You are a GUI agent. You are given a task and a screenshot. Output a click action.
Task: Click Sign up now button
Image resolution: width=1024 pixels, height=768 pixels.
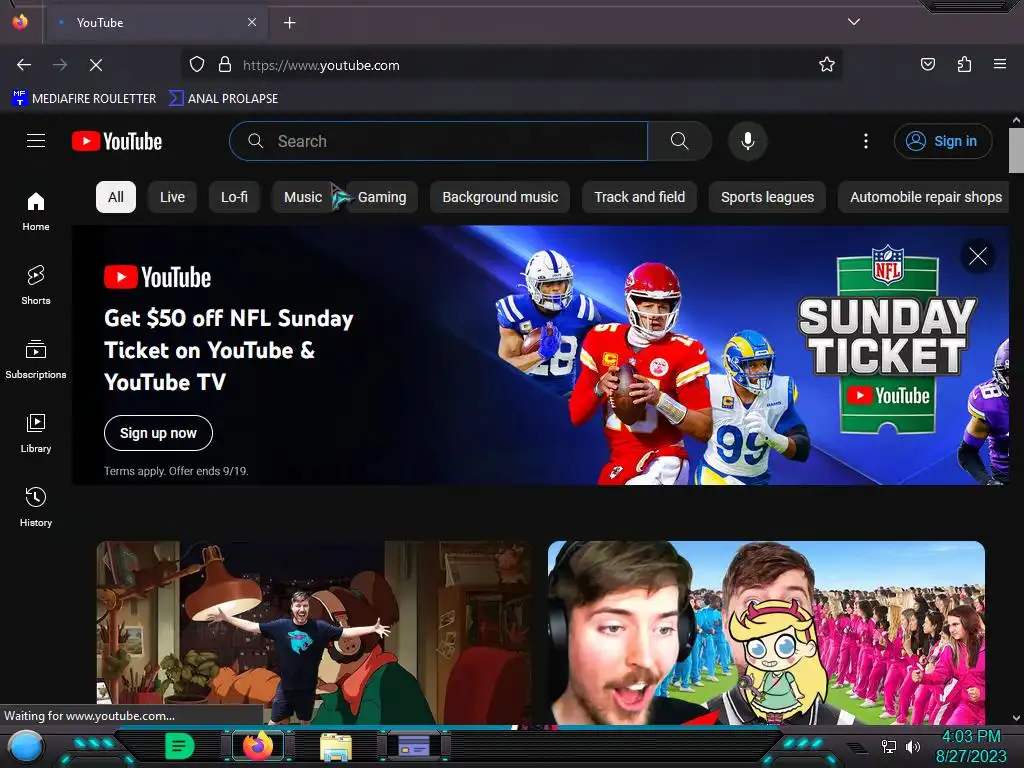coord(158,433)
